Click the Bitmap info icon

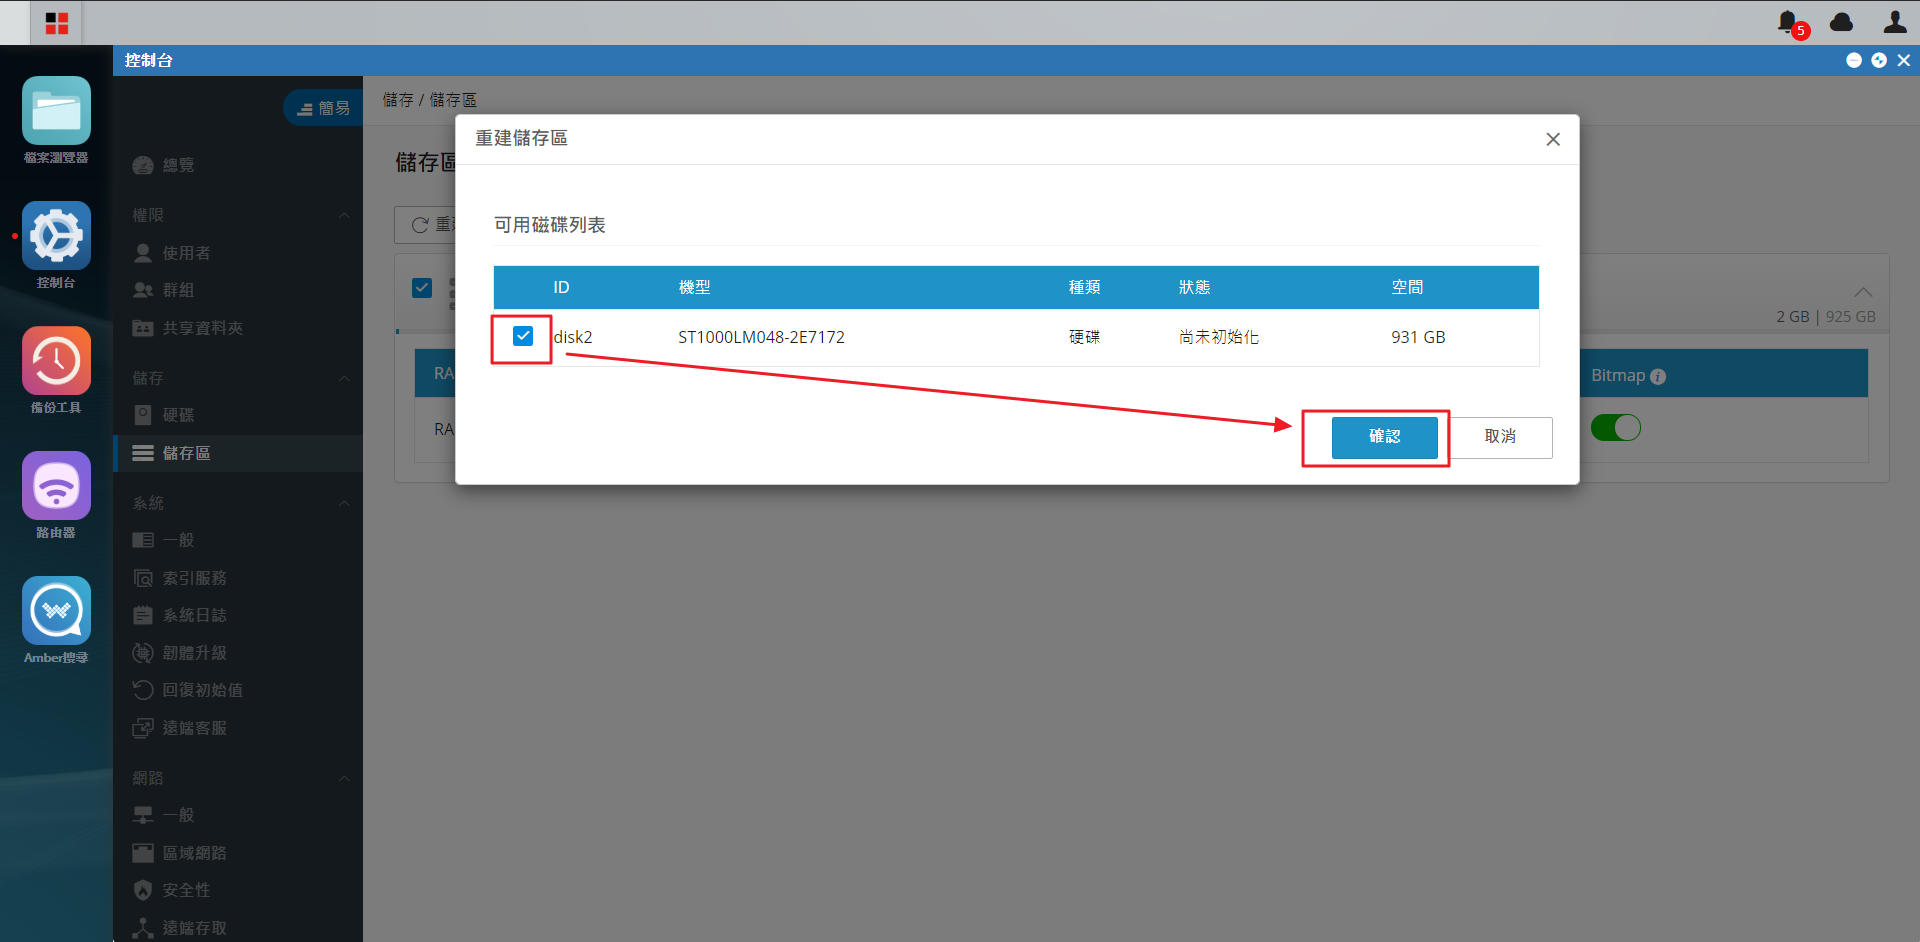pos(1658,377)
